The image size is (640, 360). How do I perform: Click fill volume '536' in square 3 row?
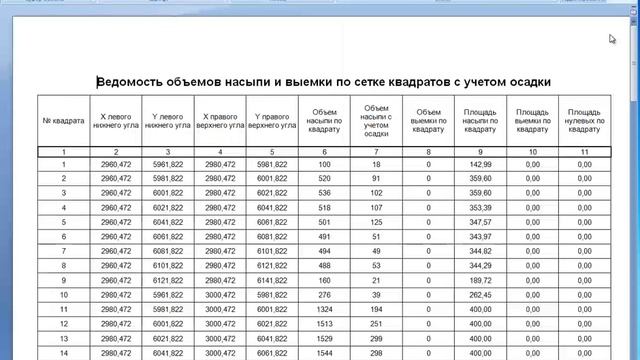[x=324, y=193]
